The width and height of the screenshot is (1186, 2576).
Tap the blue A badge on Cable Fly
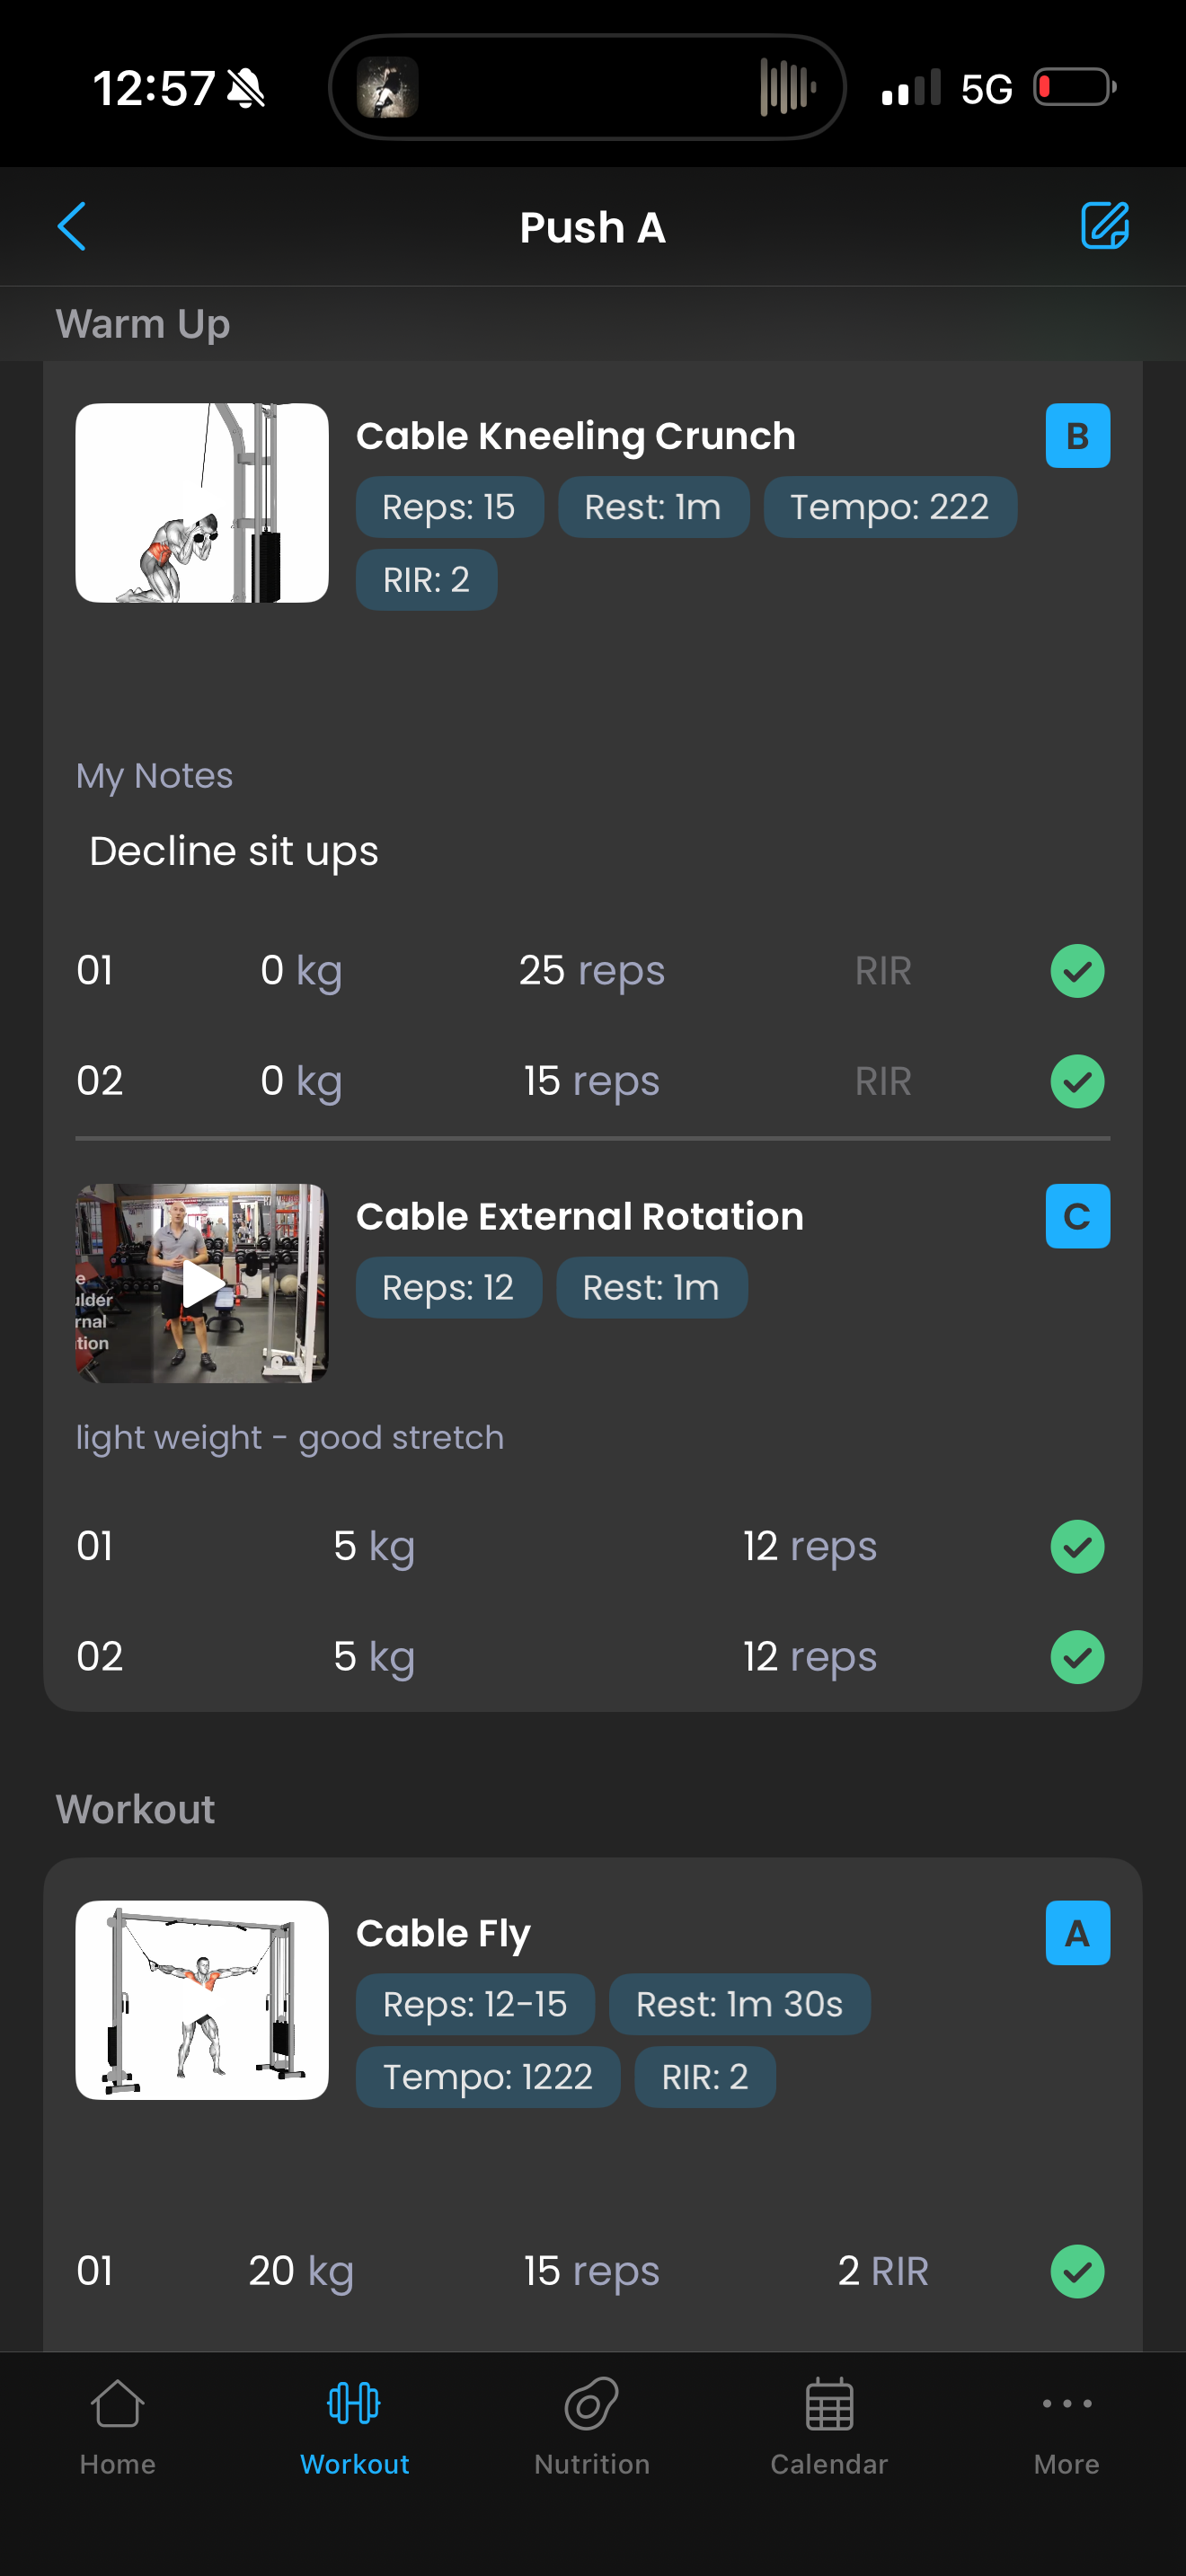coord(1077,1933)
